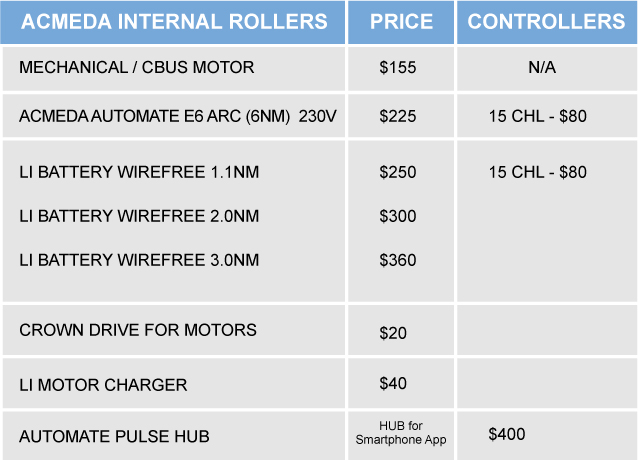
Task: Click 15 CHL - $80 in the E6 ARC row
Action: tap(537, 117)
